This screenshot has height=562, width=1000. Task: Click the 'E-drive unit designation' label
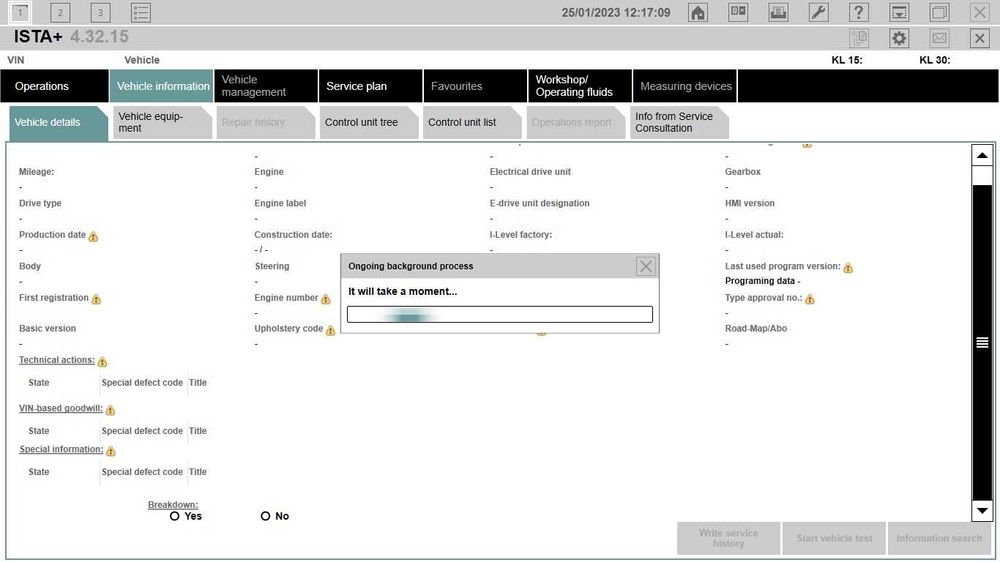540,203
